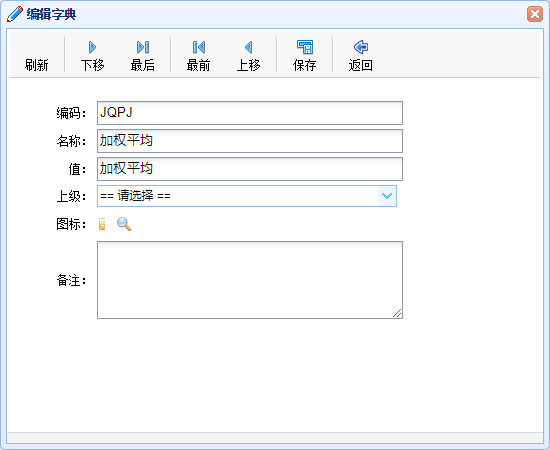Screen dimensions: 550x450
Task: Click the 返回 text label in the toolbar
Action: (361, 65)
